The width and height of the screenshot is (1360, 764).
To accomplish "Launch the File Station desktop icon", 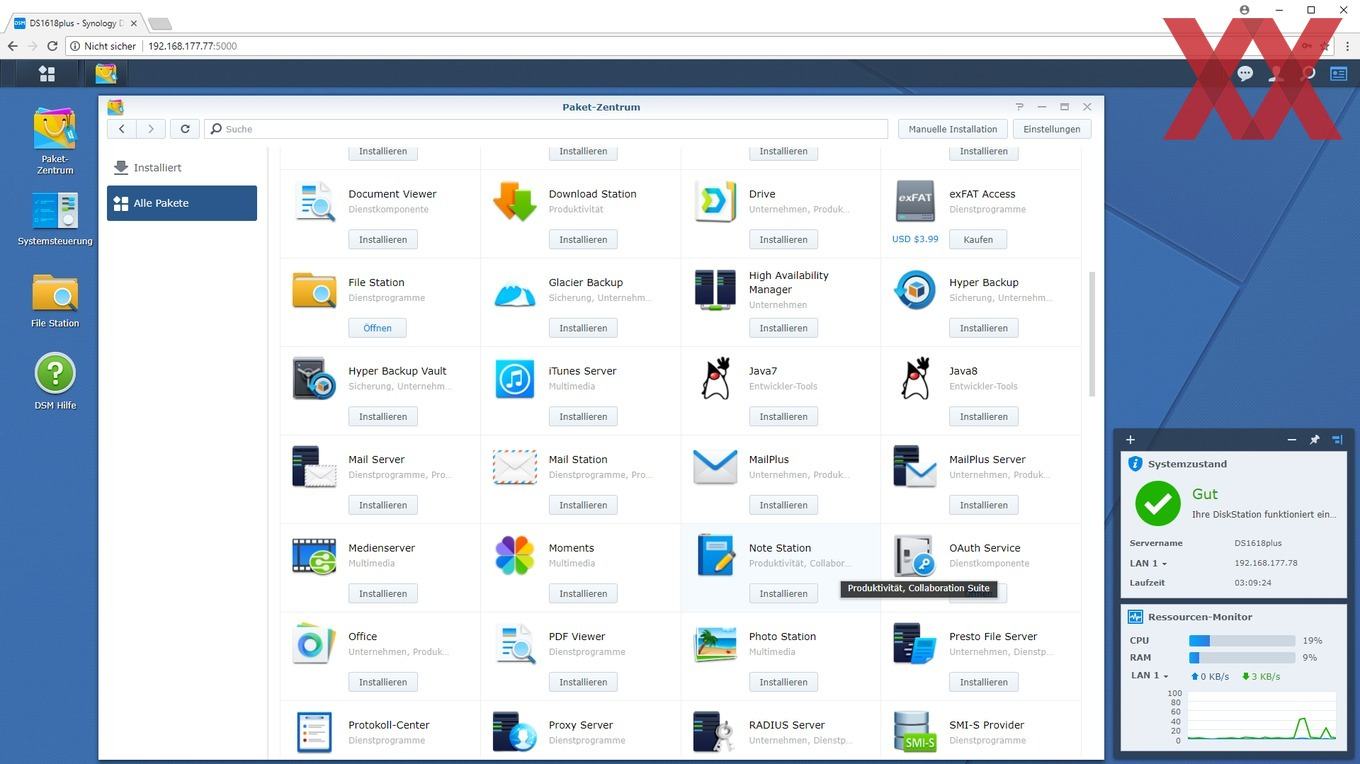I will pos(55,300).
